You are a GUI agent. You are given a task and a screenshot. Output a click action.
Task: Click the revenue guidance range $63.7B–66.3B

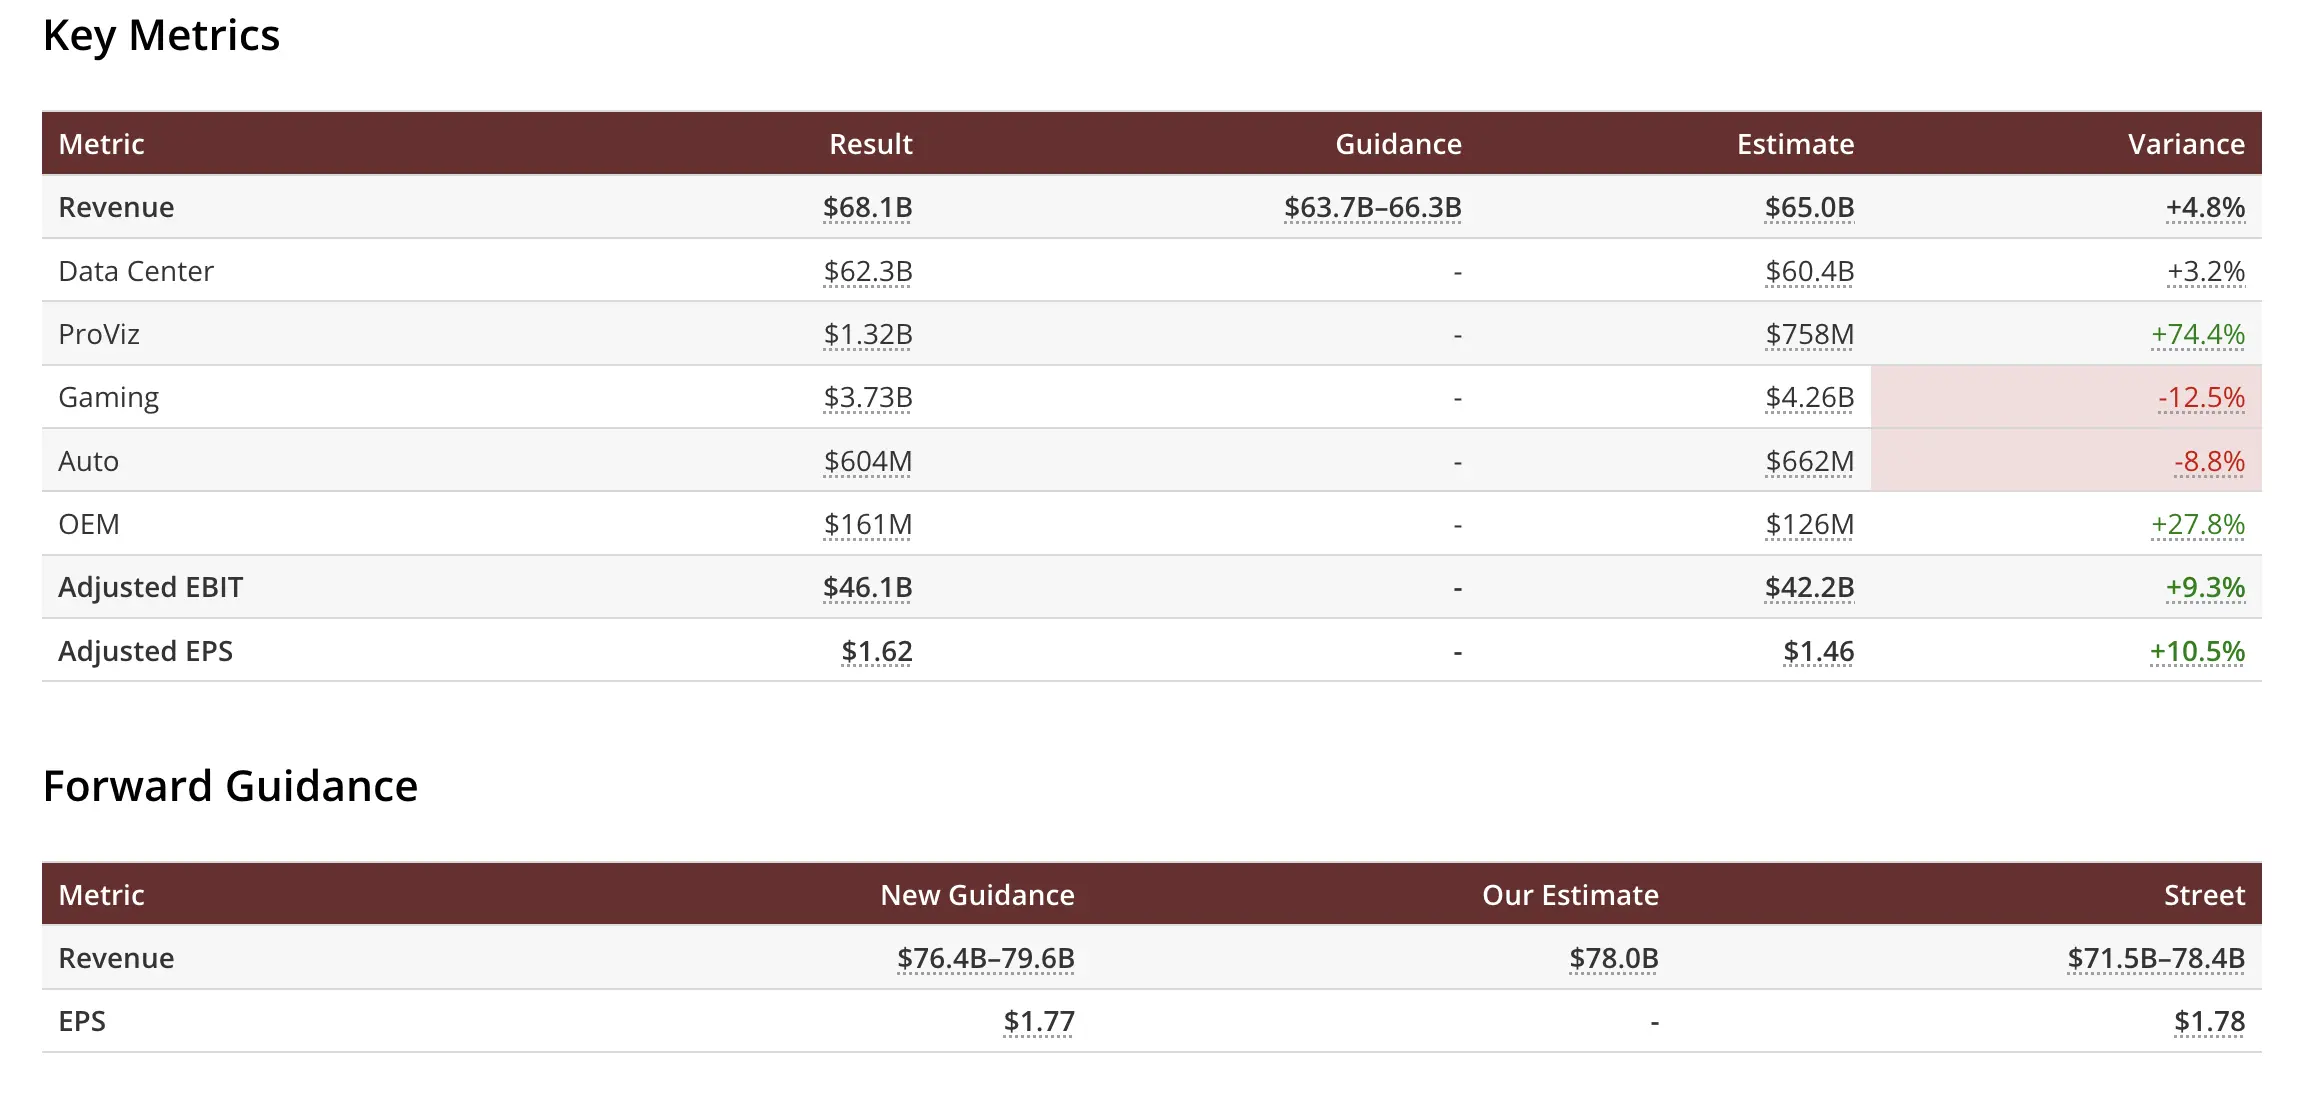pos(1372,207)
